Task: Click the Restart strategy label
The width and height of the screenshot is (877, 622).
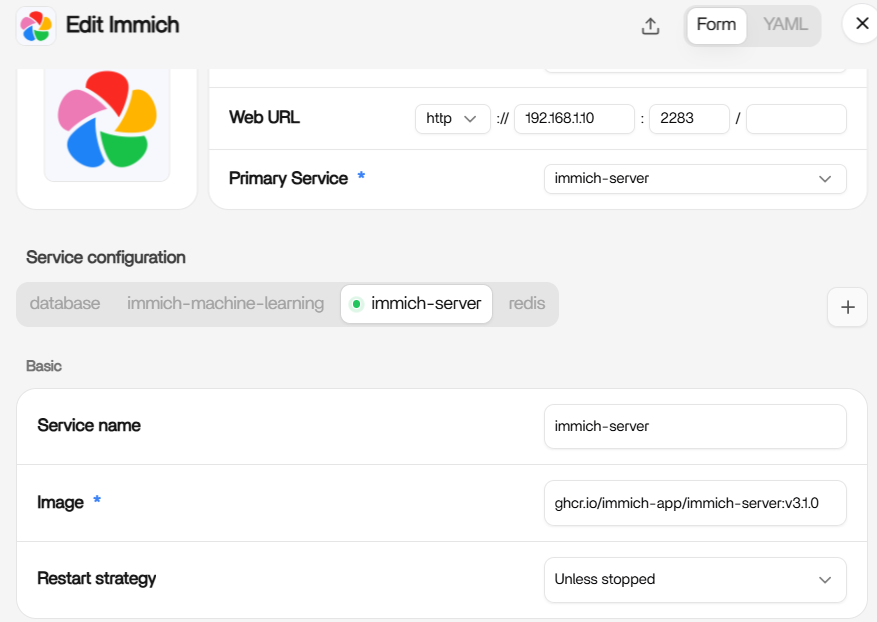Action: coord(96,579)
